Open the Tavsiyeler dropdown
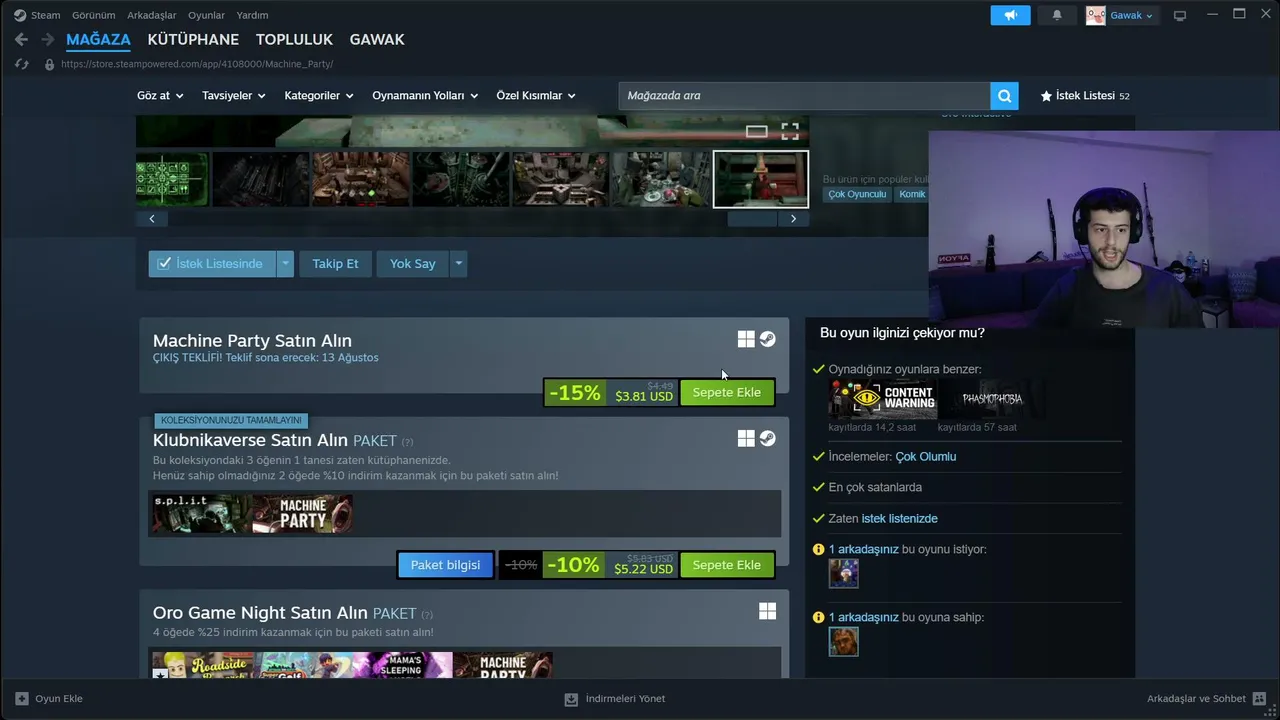 (234, 96)
